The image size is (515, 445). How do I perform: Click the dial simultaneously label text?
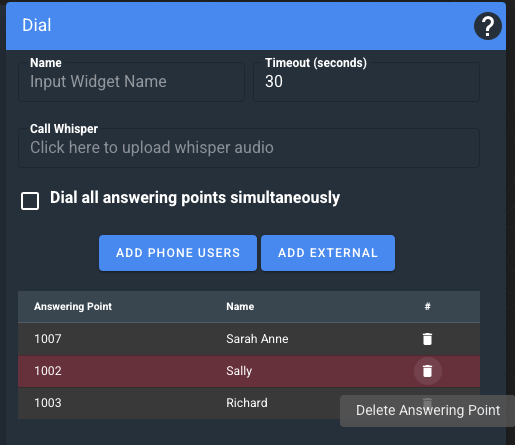pos(195,198)
